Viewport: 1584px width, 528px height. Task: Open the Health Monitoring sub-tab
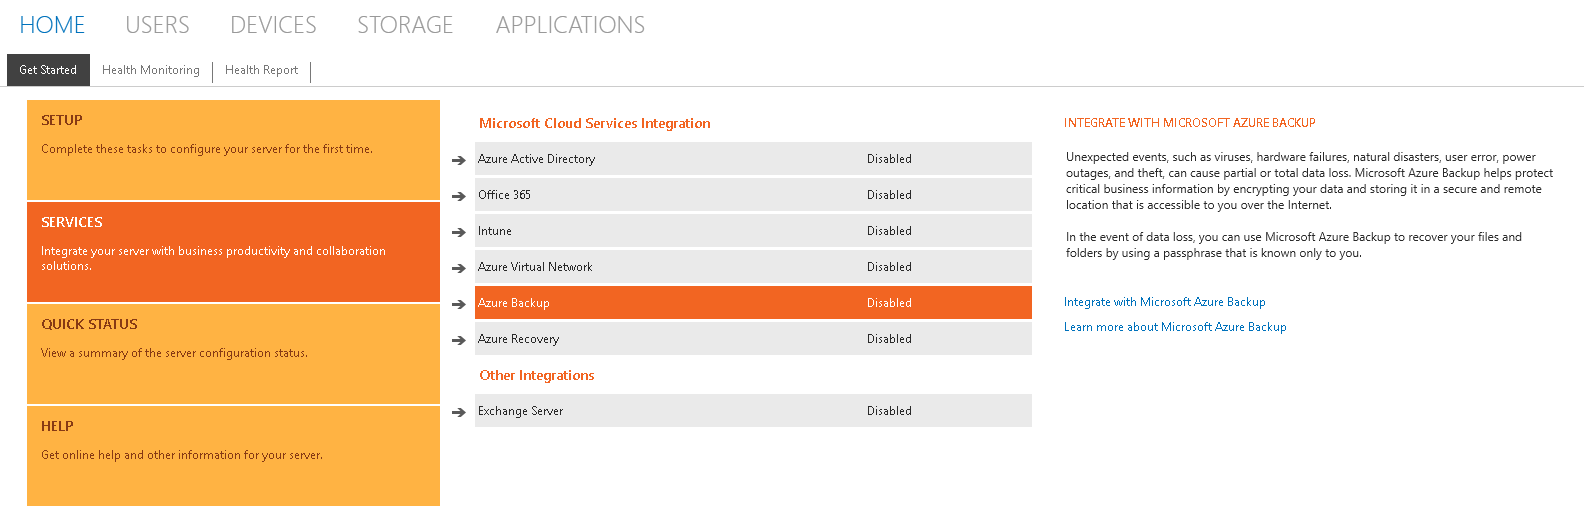coord(151,70)
